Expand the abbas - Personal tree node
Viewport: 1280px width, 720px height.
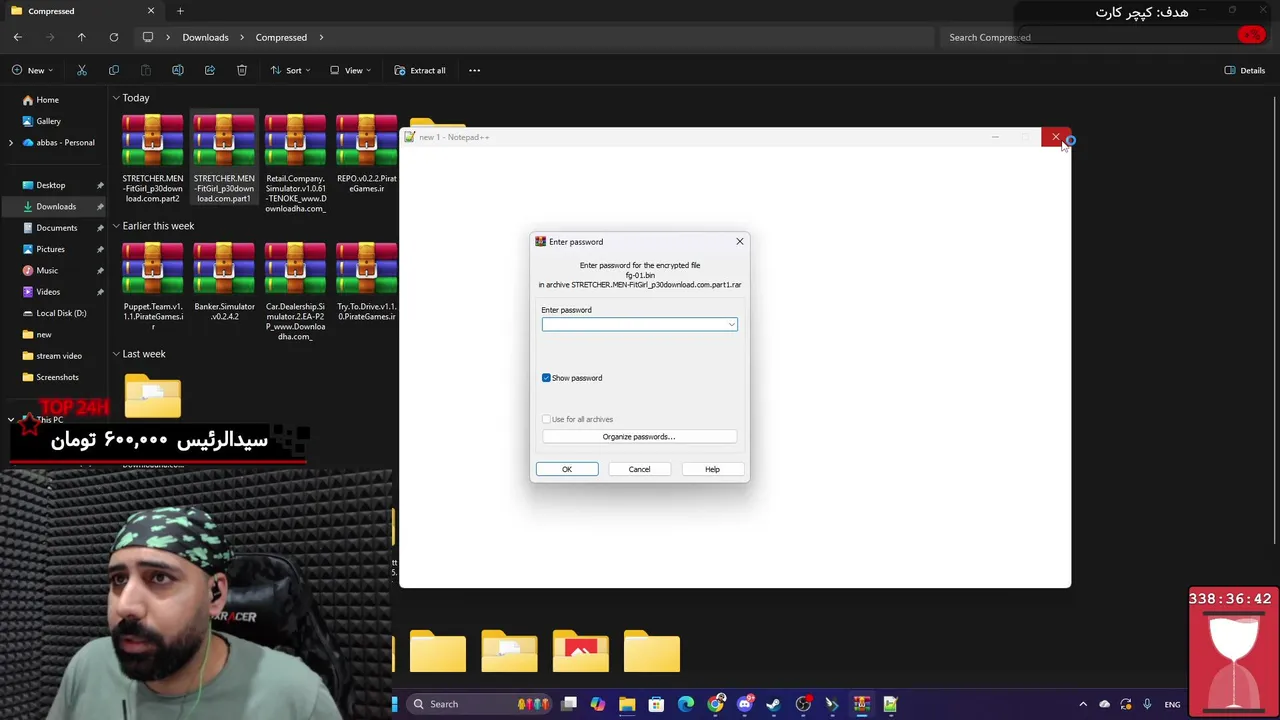pyautogui.click(x=11, y=143)
